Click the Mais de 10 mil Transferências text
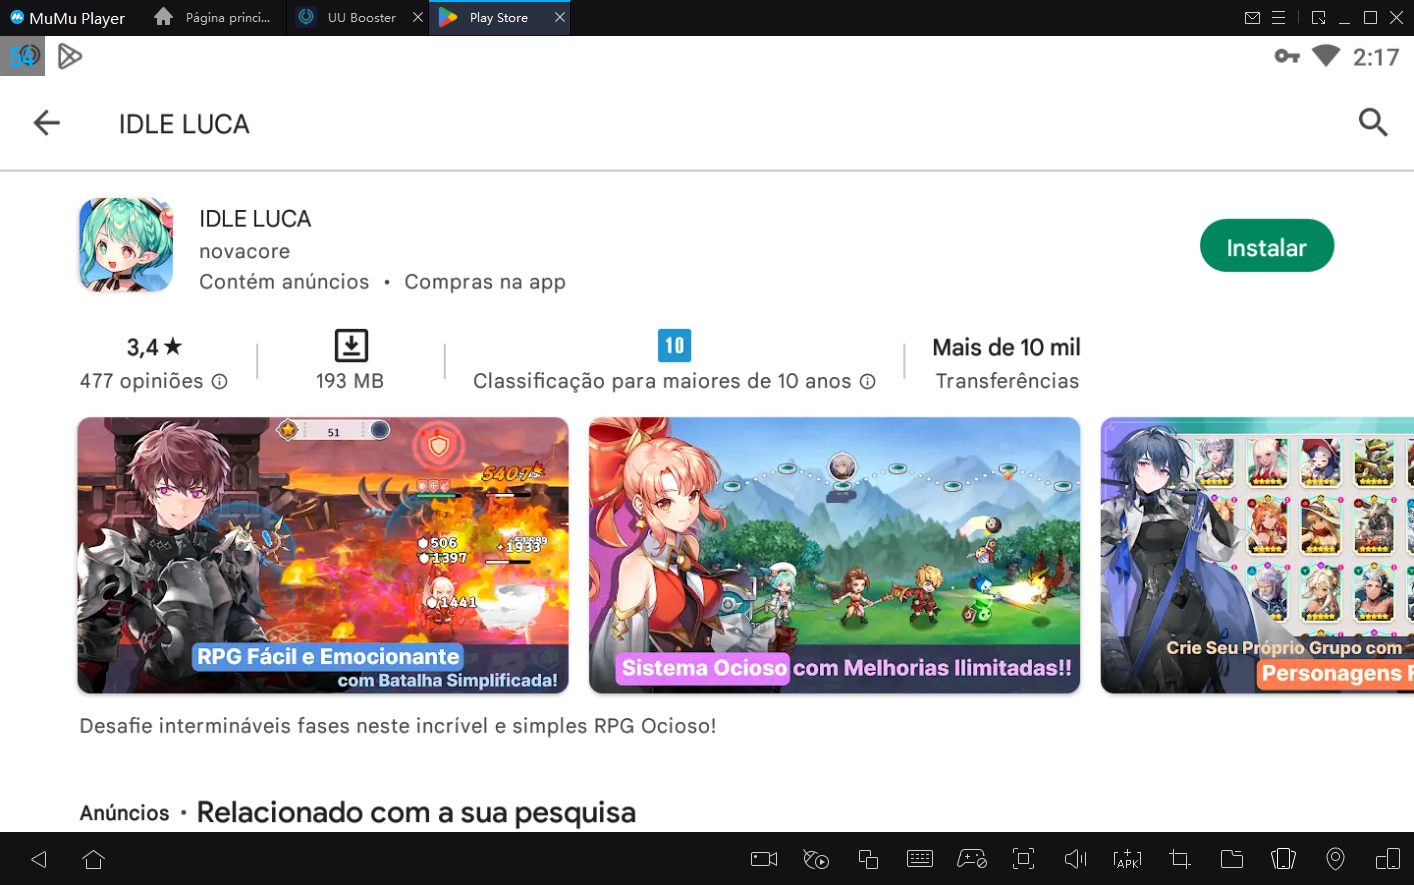 (1006, 363)
